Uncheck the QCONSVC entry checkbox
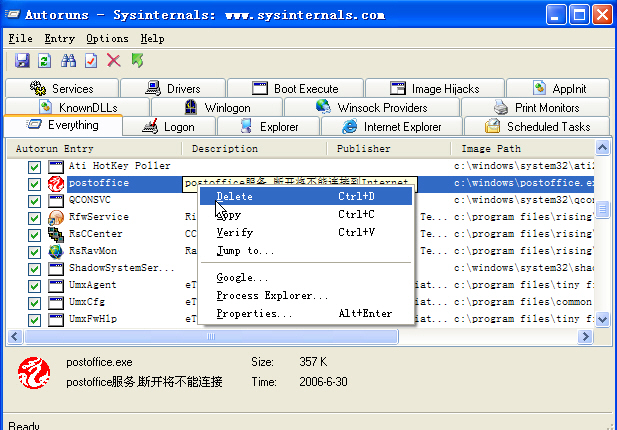The image size is (617, 430). point(34,201)
